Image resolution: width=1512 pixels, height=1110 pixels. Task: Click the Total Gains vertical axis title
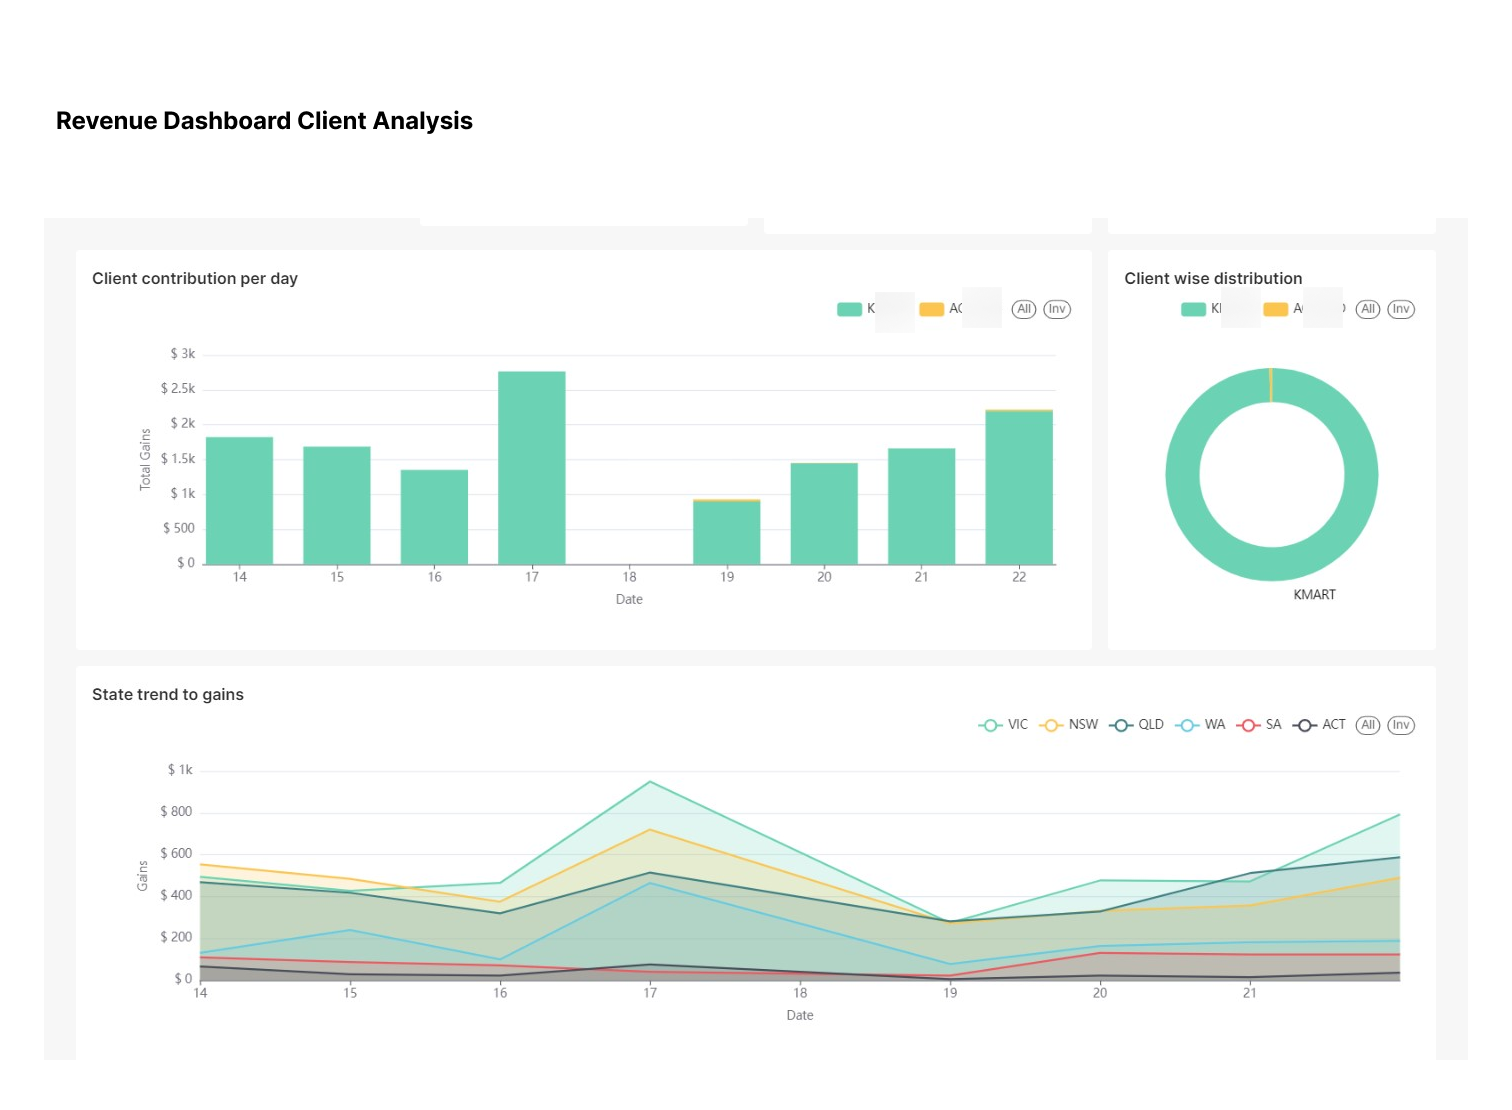pos(145,459)
